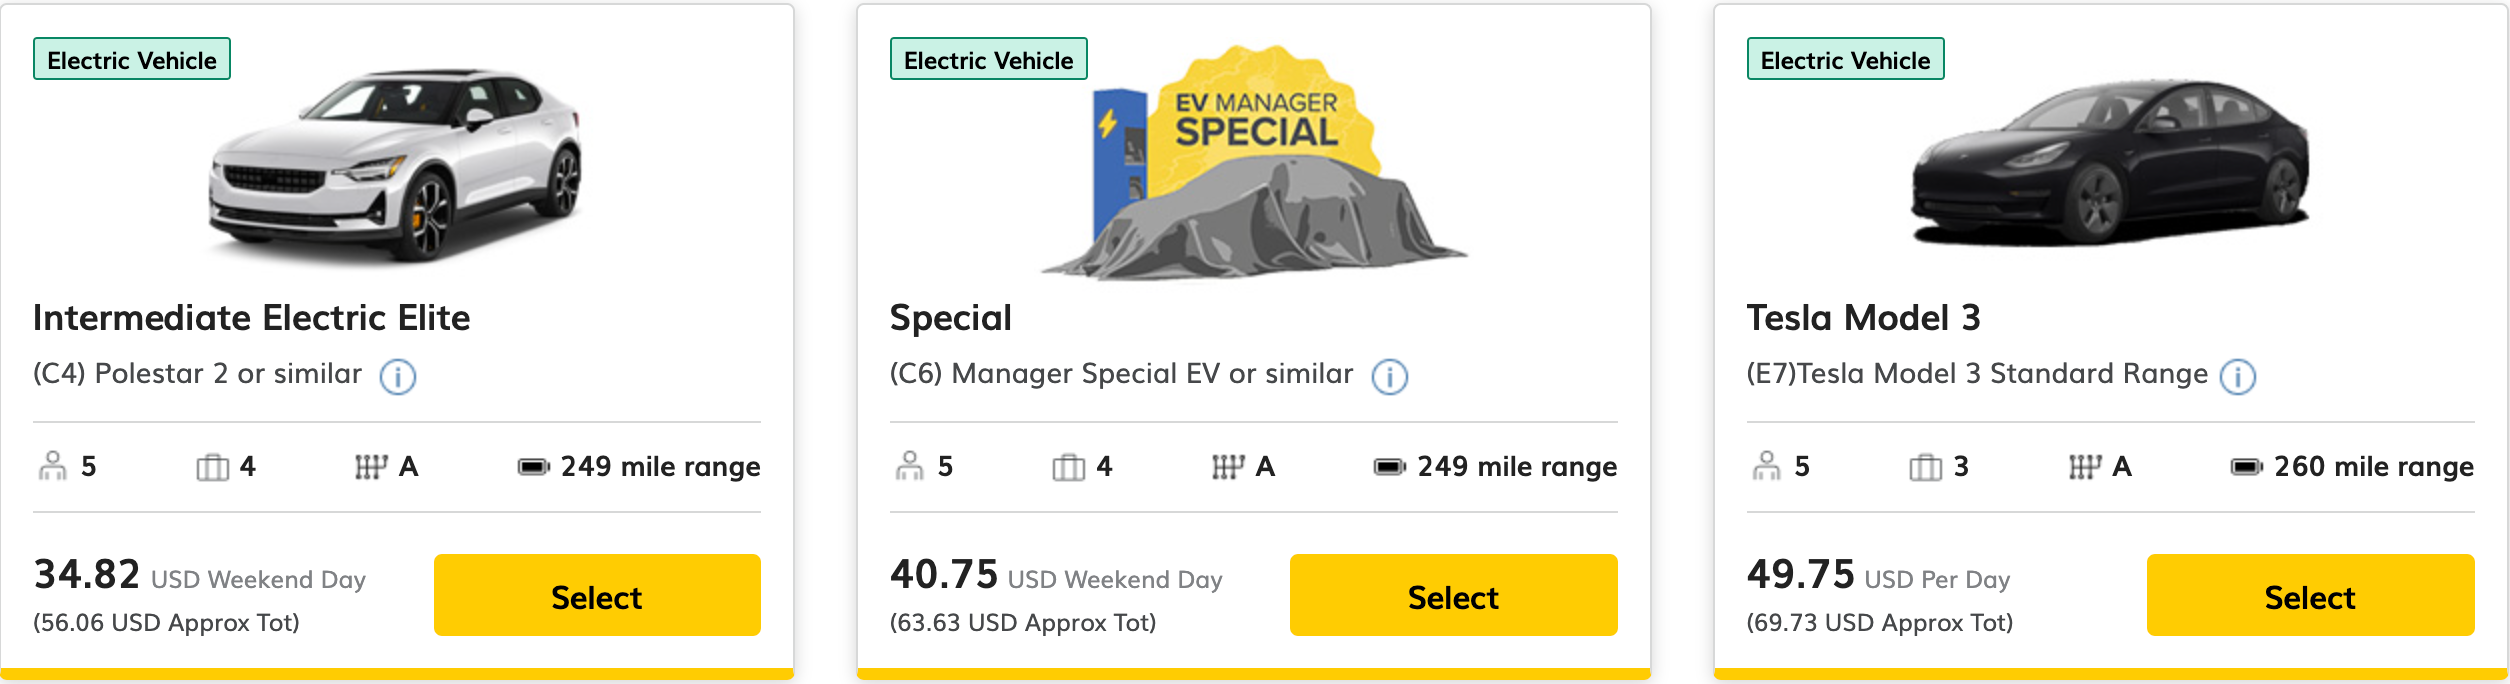Click the Electric Vehicle badge on Tesla card
This screenshot has width=2510, height=684.
click(x=1844, y=60)
